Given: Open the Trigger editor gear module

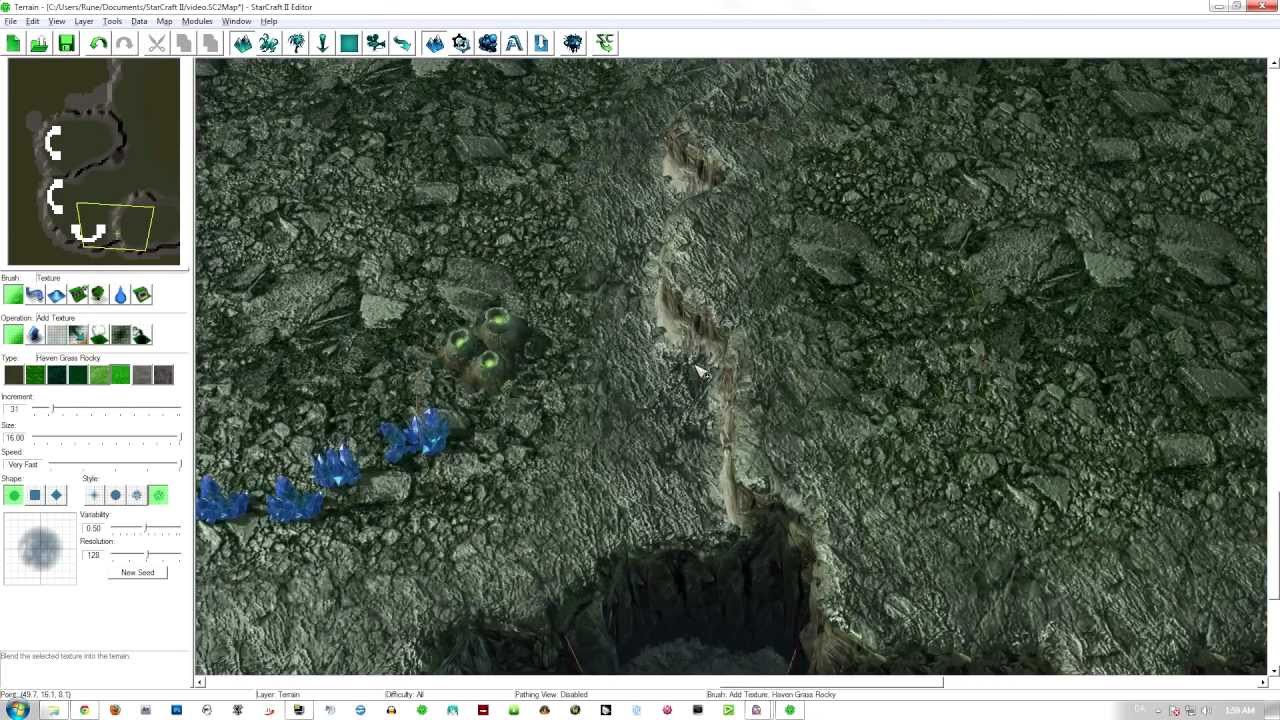Looking at the screenshot, I should 461,43.
